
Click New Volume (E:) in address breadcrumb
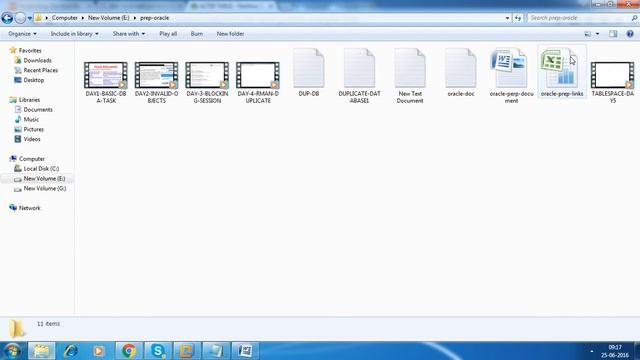tap(109, 18)
